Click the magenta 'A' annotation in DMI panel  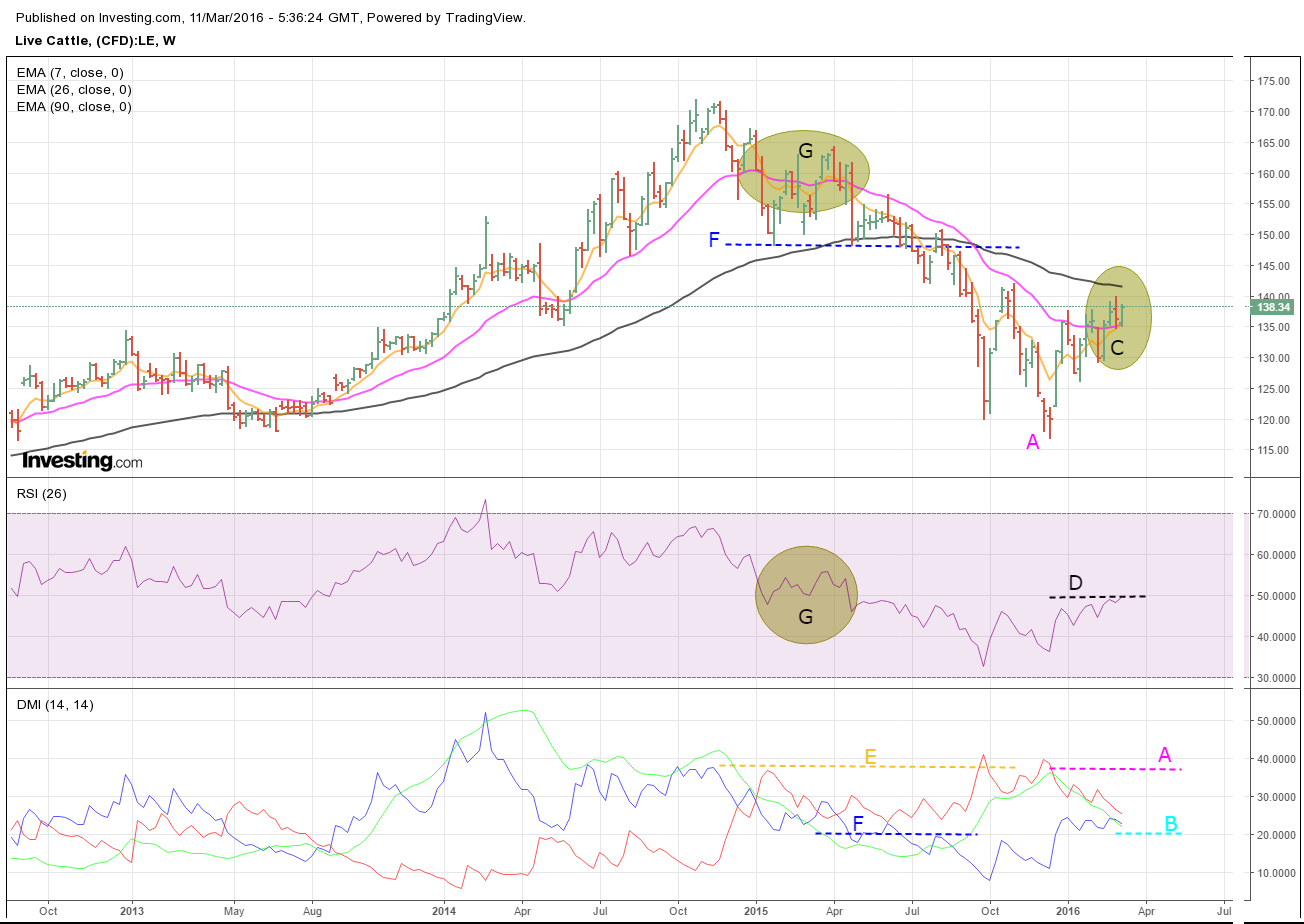coord(1164,754)
